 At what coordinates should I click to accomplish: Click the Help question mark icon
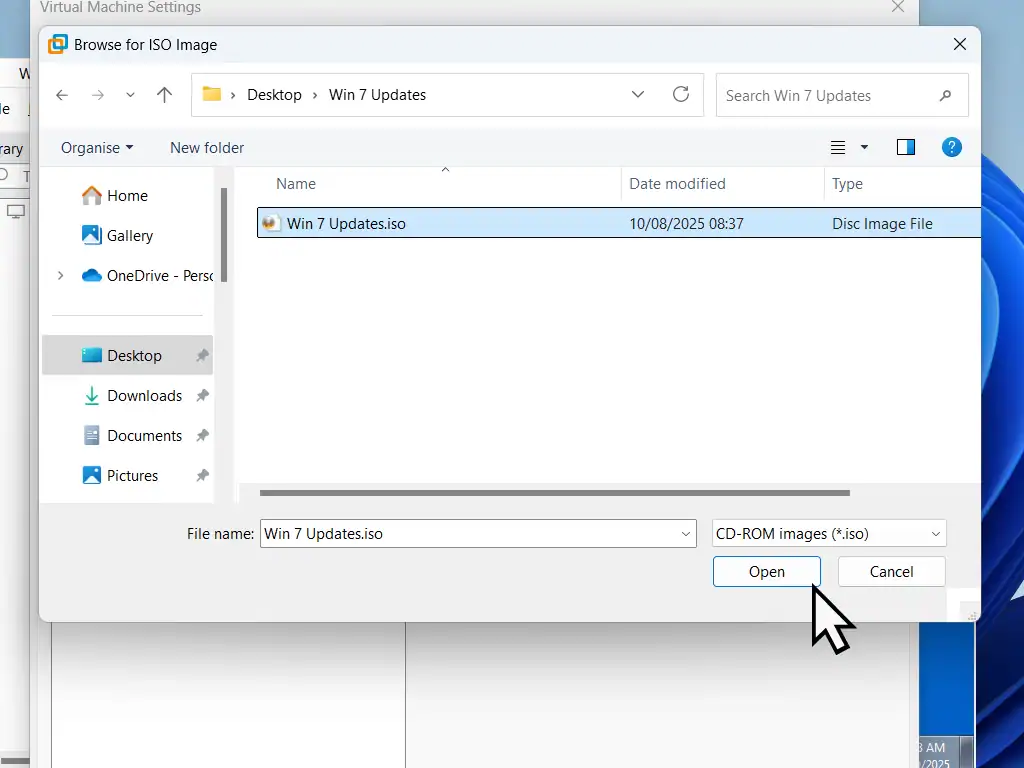[x=952, y=147]
